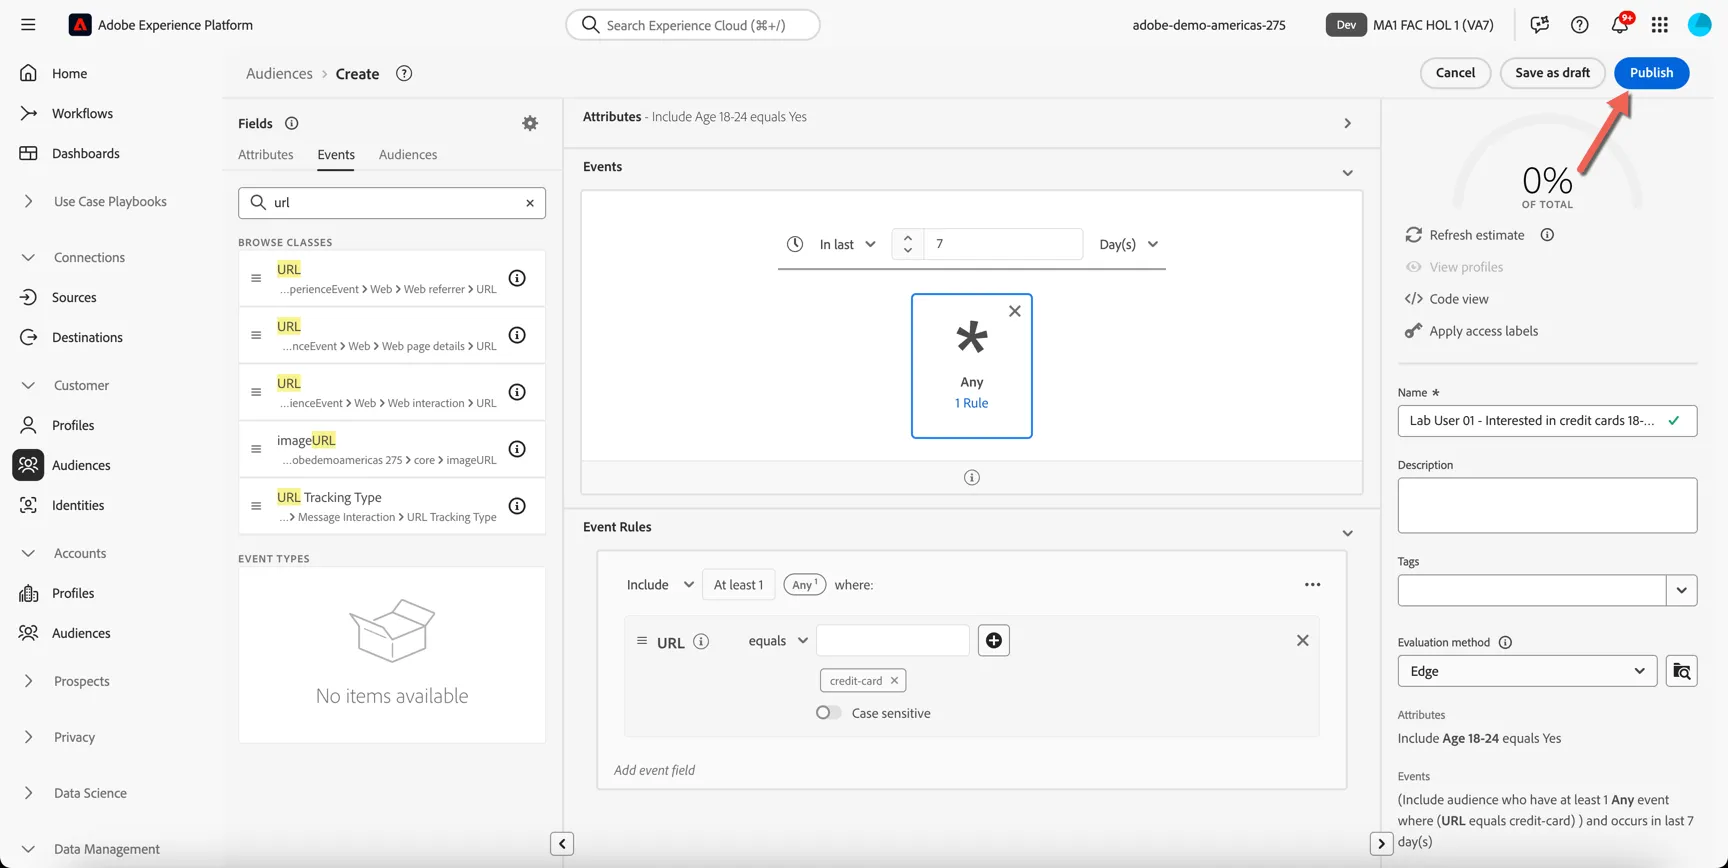Viewport: 1728px width, 868px height.
Task: Expand the Attributes section chevron
Action: [x=1348, y=123]
